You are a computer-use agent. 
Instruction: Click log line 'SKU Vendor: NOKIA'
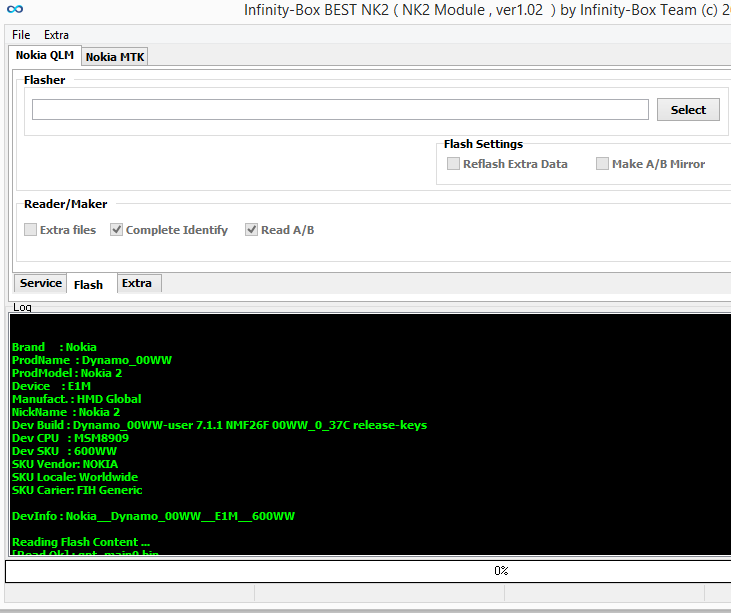pos(65,465)
